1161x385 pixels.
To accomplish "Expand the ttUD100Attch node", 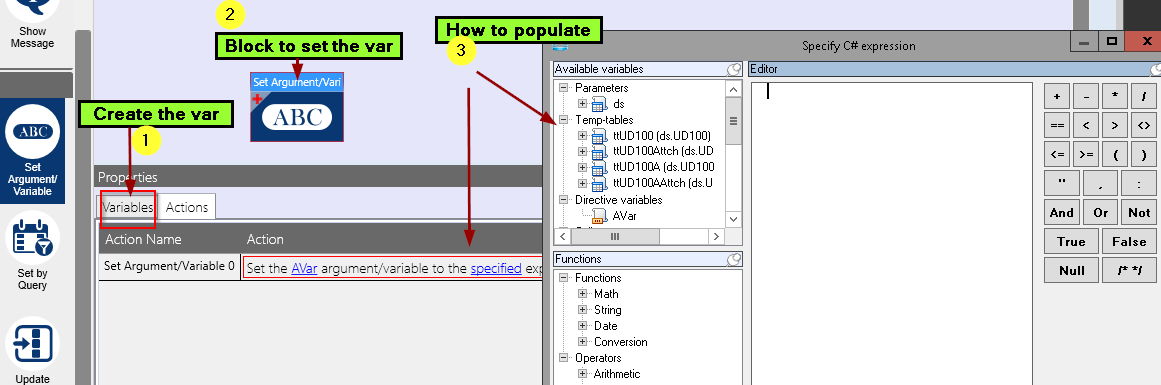I will click(x=583, y=152).
